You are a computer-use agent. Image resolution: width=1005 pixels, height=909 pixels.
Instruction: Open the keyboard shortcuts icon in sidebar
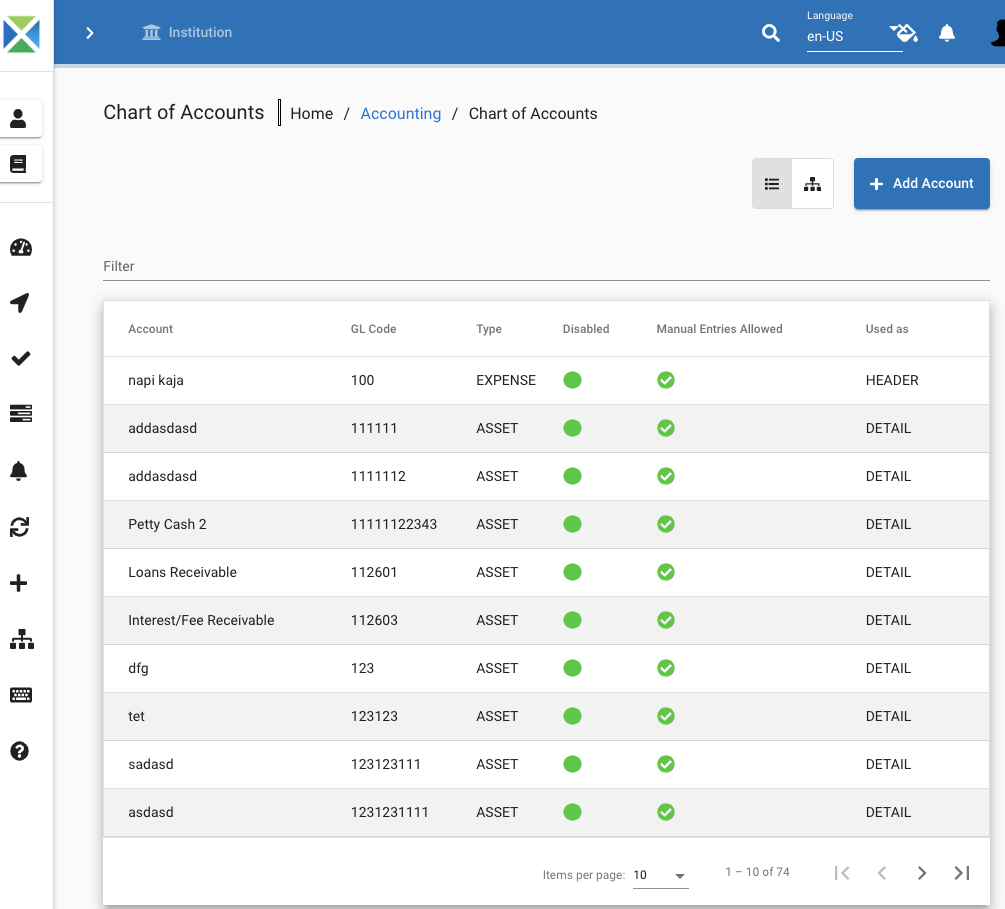20,695
